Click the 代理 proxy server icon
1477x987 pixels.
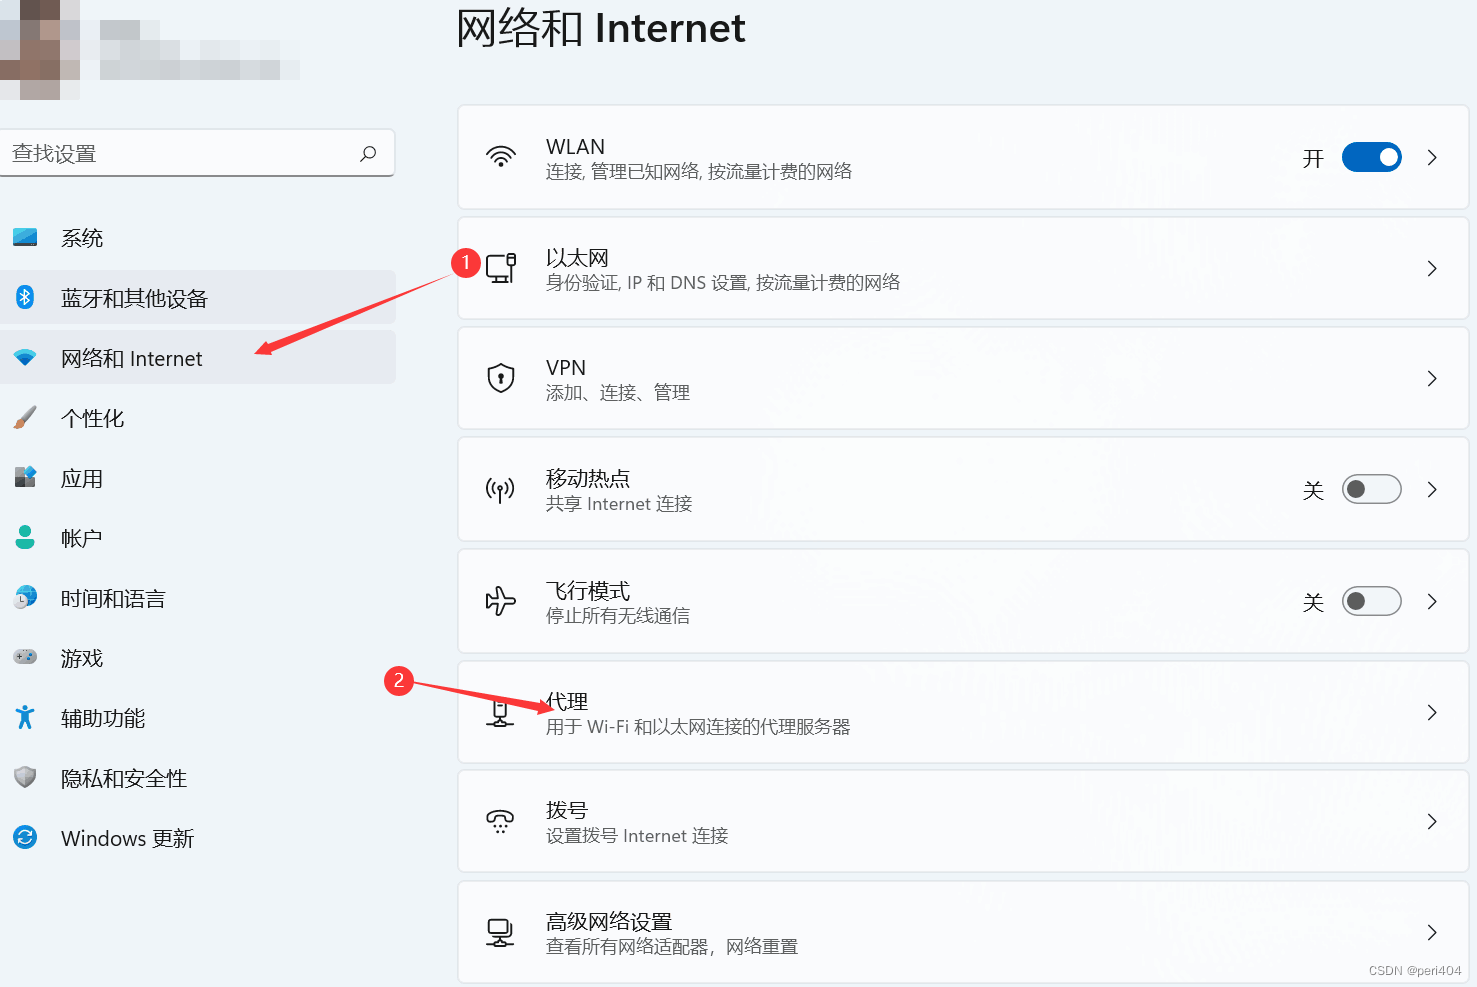[500, 712]
